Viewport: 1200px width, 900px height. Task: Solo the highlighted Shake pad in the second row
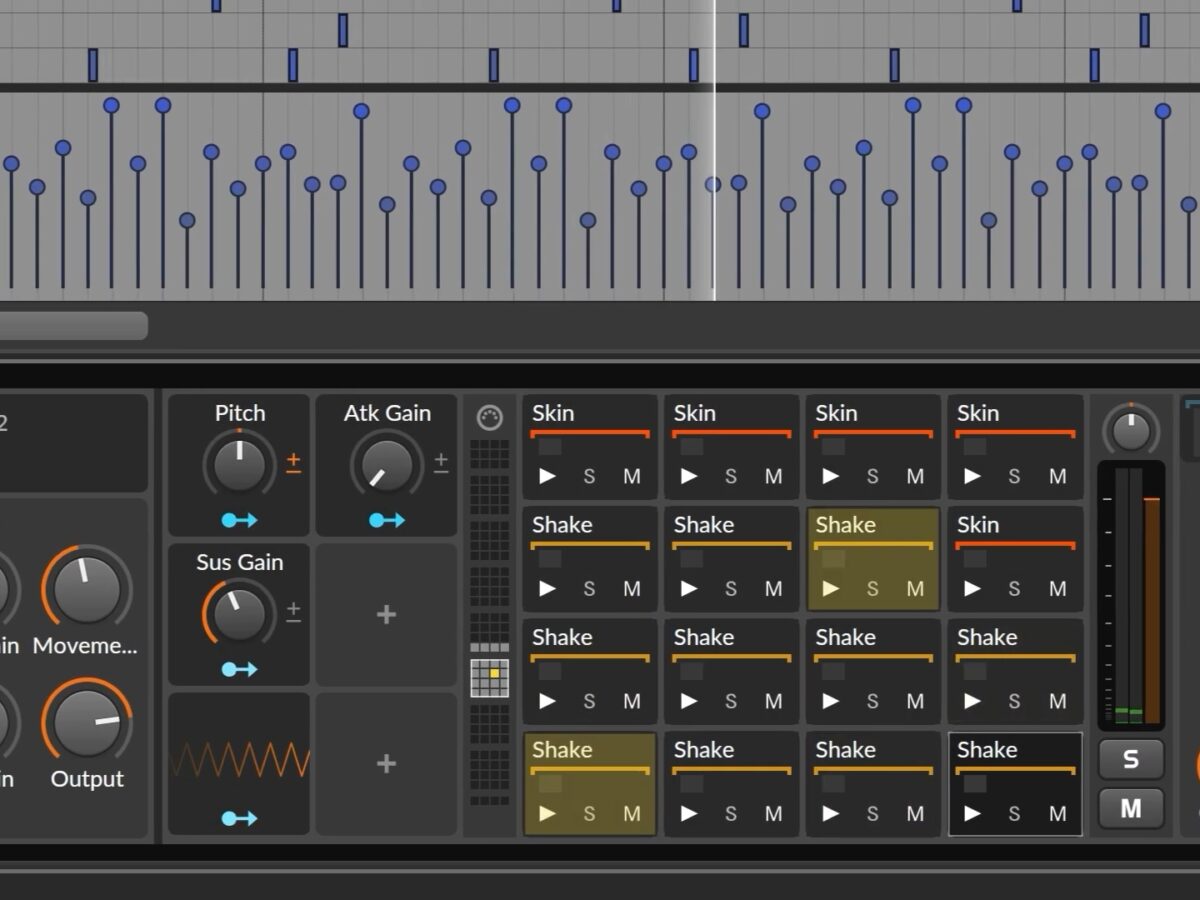pos(872,589)
